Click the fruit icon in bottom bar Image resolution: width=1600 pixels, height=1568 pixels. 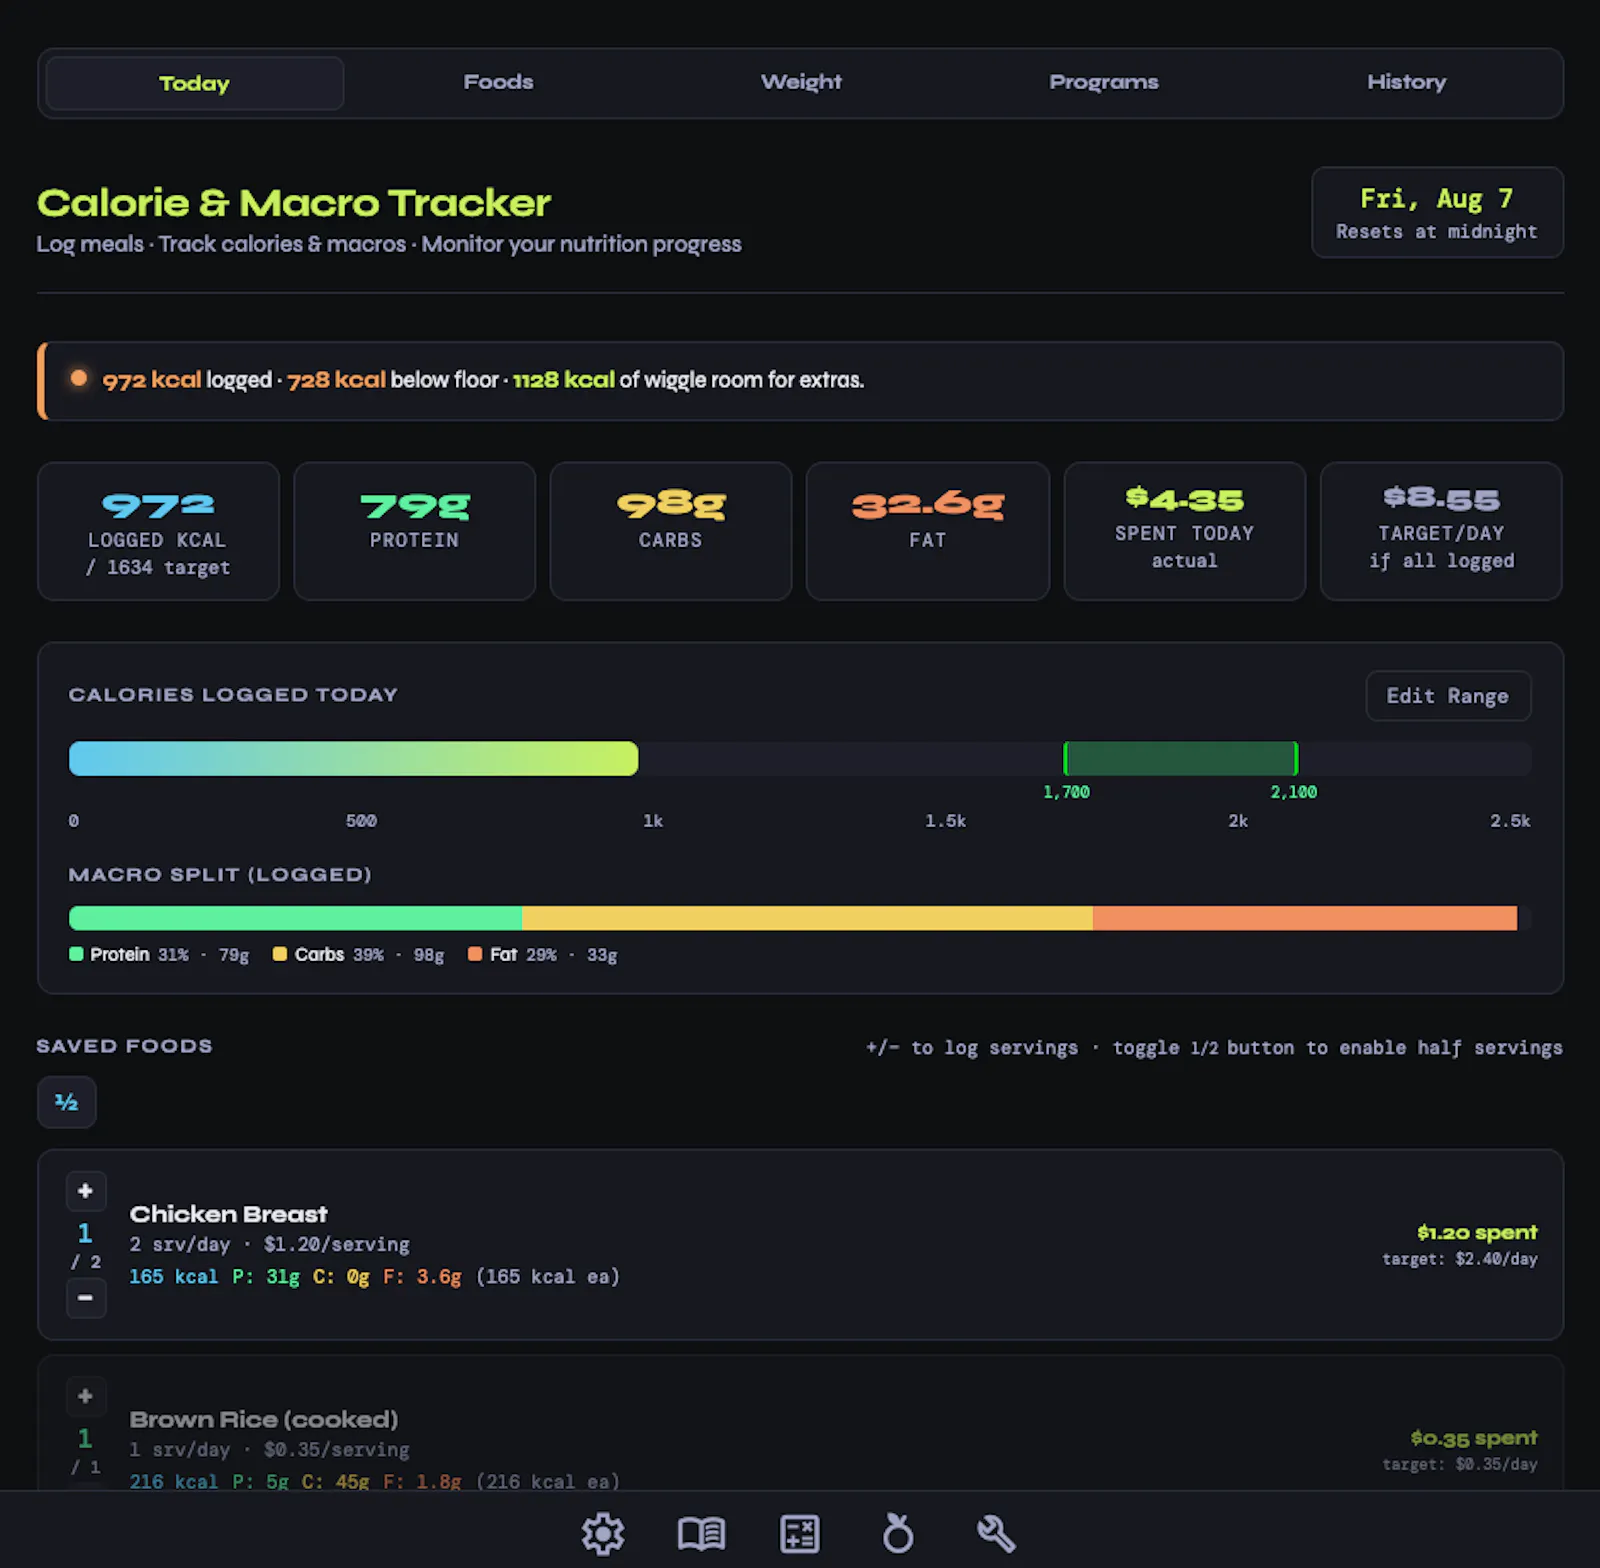point(898,1533)
